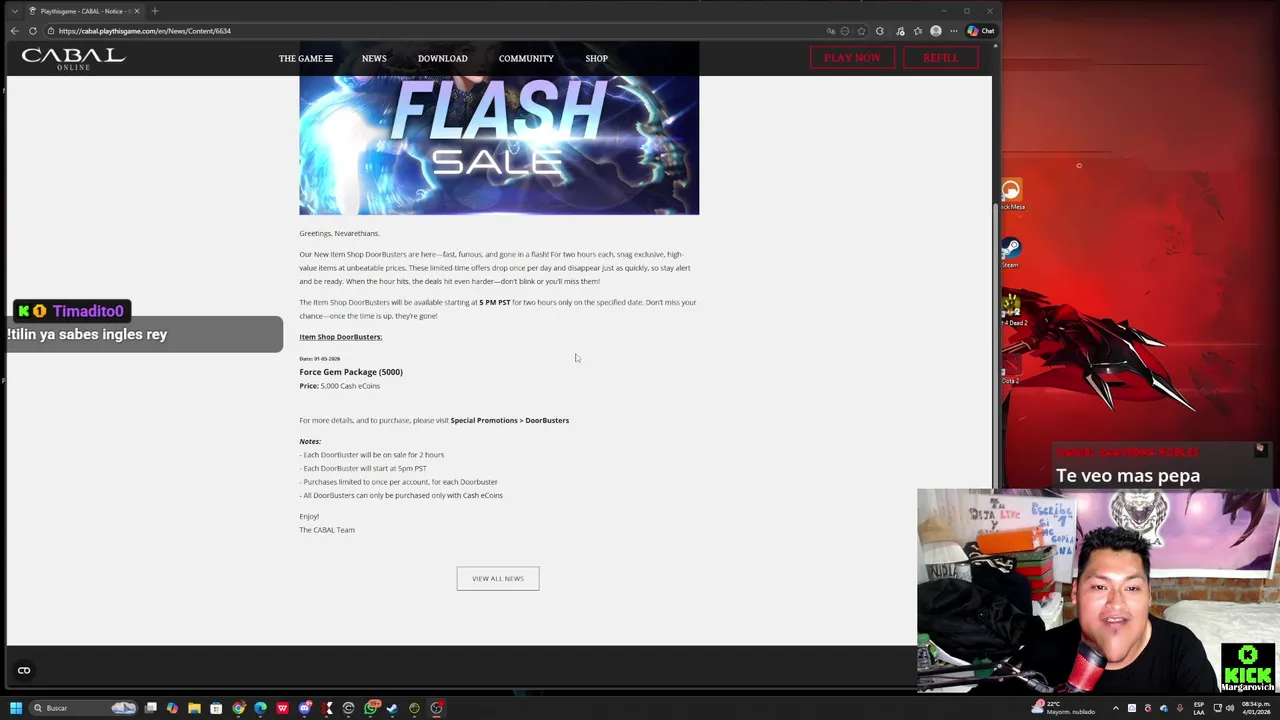
Task: Open THE GAME menu
Action: (305, 58)
